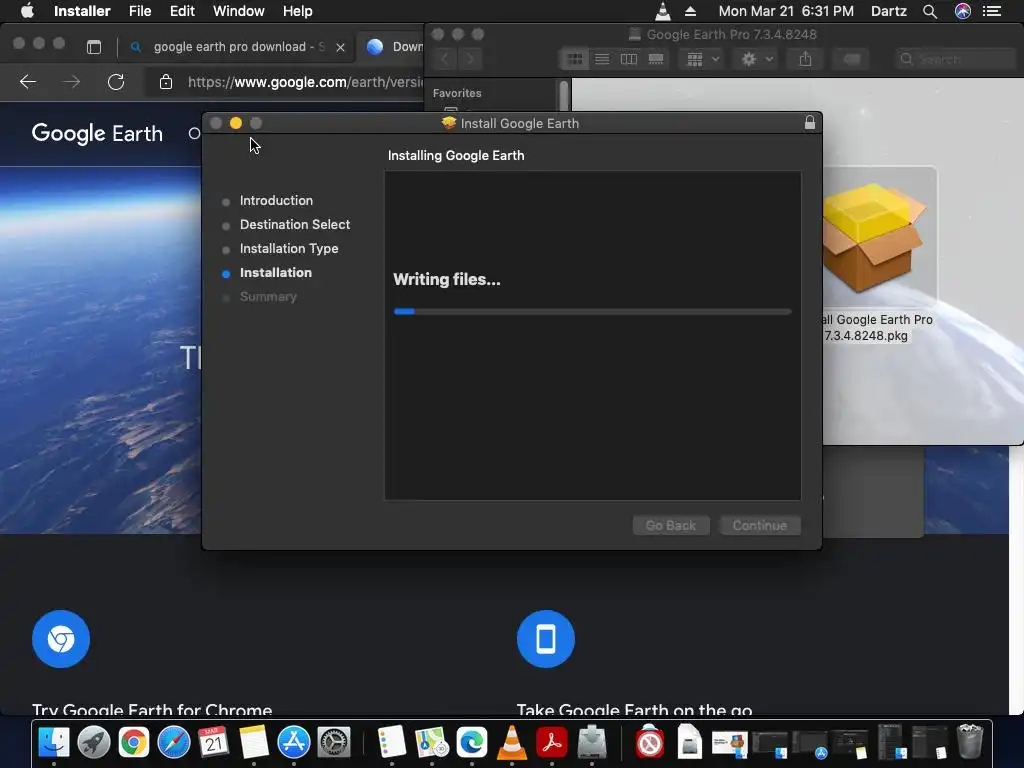Open Maps from the dock

click(432, 743)
